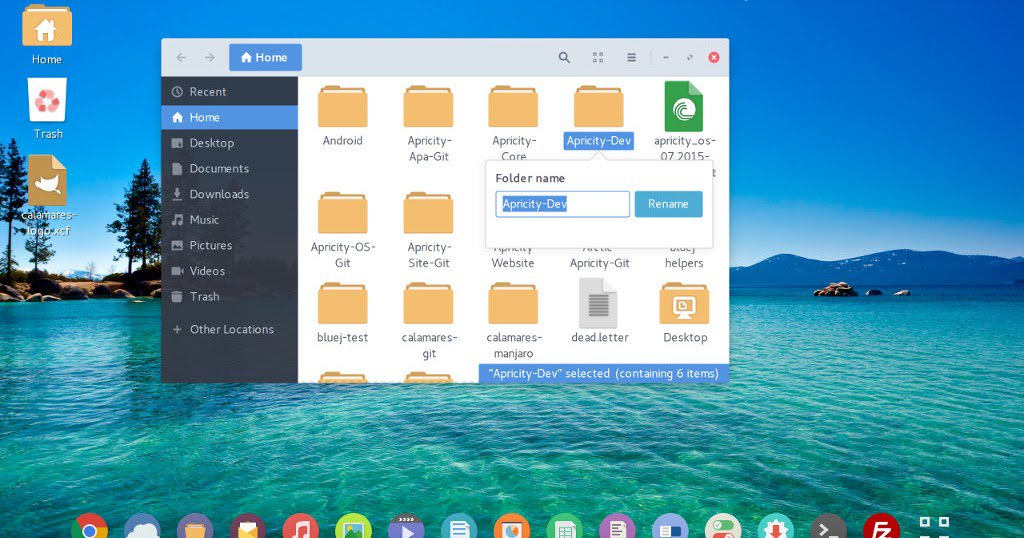1024x538 pixels.
Task: Show the applications grid in the dock
Action: tap(934, 526)
